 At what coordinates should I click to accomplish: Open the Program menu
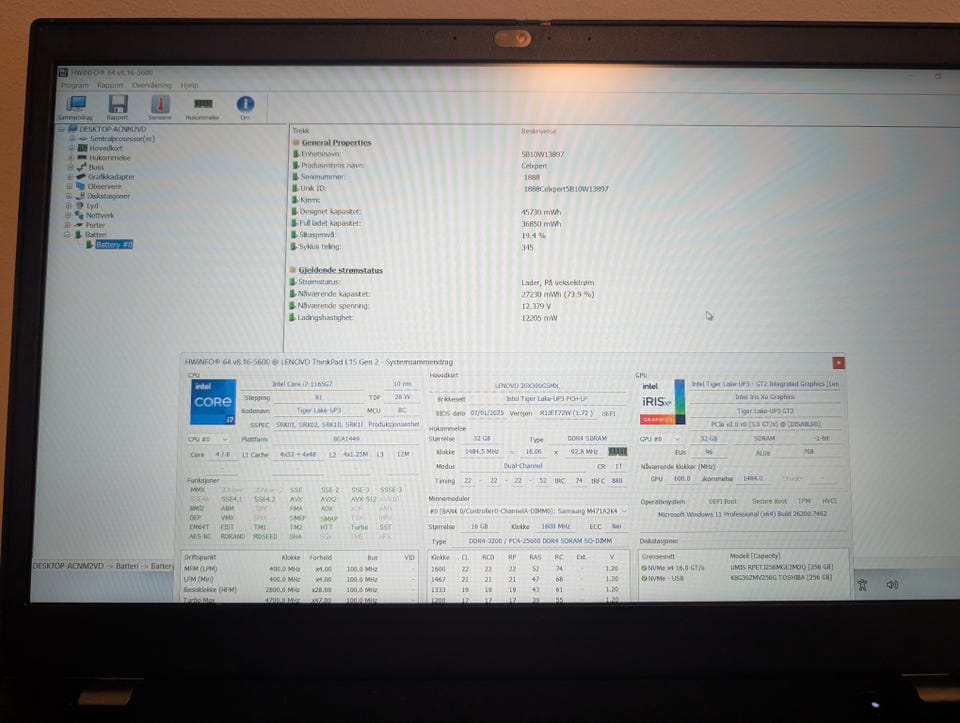click(x=75, y=85)
